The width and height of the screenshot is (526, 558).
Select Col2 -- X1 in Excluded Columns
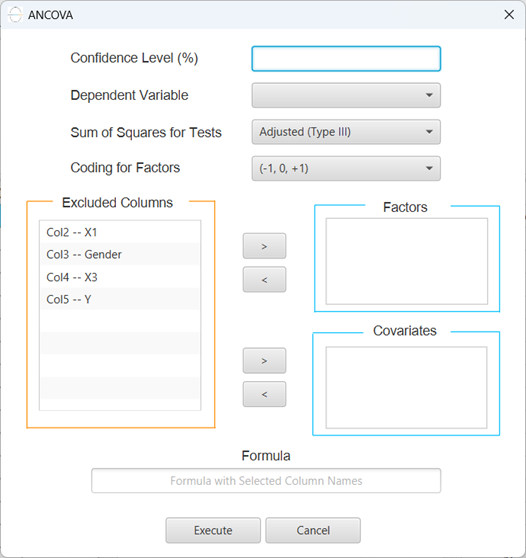click(120, 232)
